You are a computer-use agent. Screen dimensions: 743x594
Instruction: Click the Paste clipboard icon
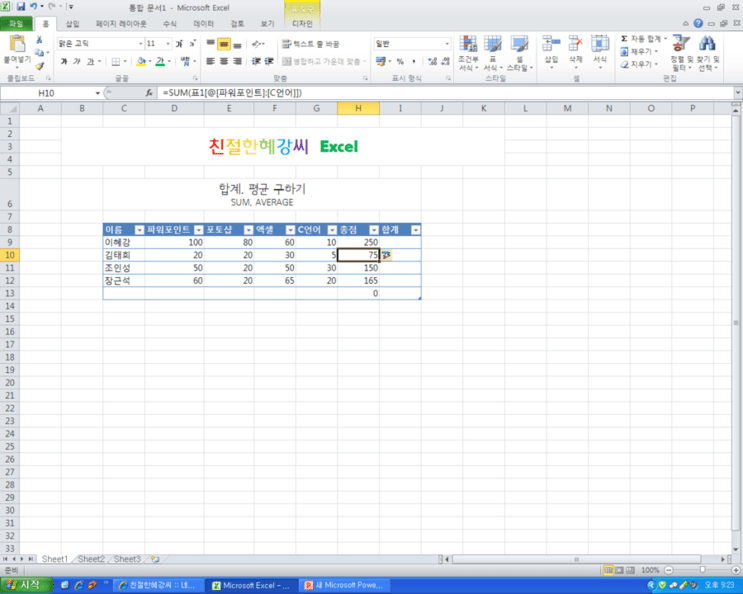click(x=17, y=44)
